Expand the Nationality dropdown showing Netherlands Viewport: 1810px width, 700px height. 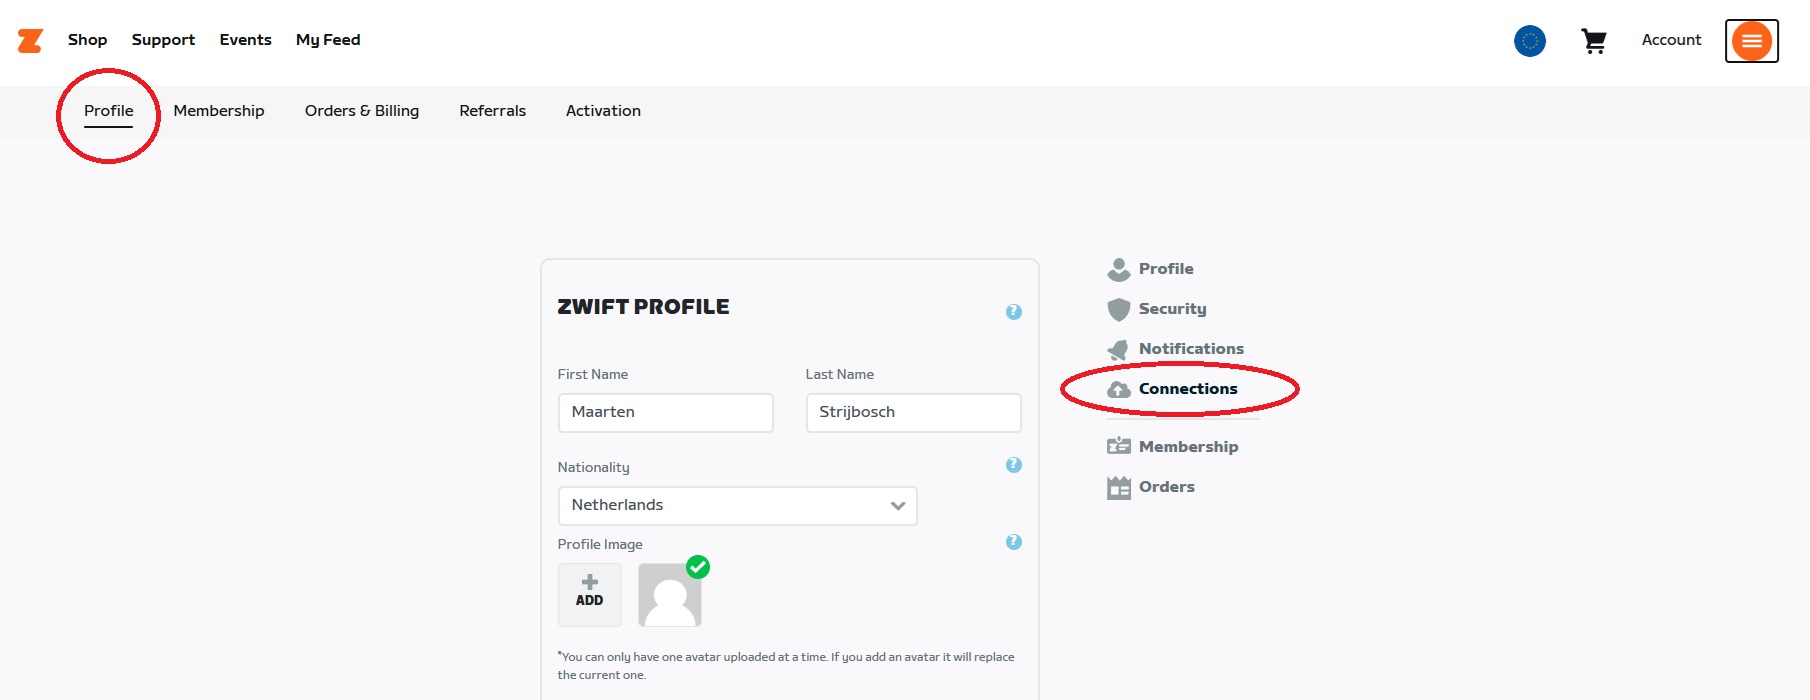point(738,506)
